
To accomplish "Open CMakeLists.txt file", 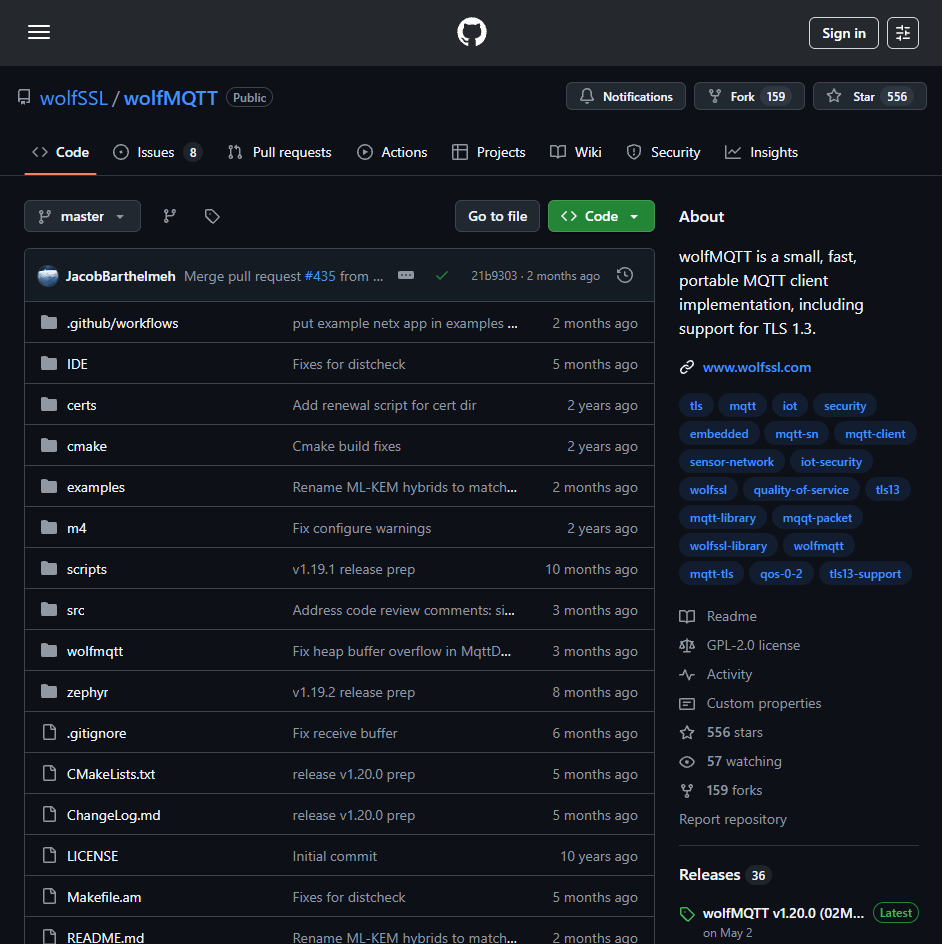I will coord(111,774).
